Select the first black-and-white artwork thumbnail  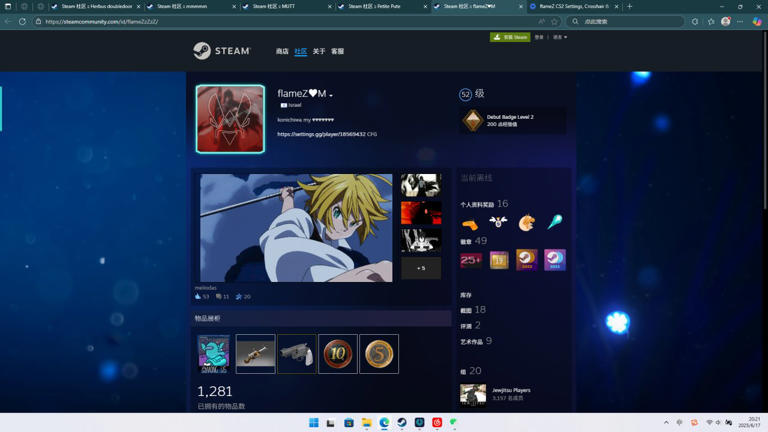pyautogui.click(x=421, y=185)
